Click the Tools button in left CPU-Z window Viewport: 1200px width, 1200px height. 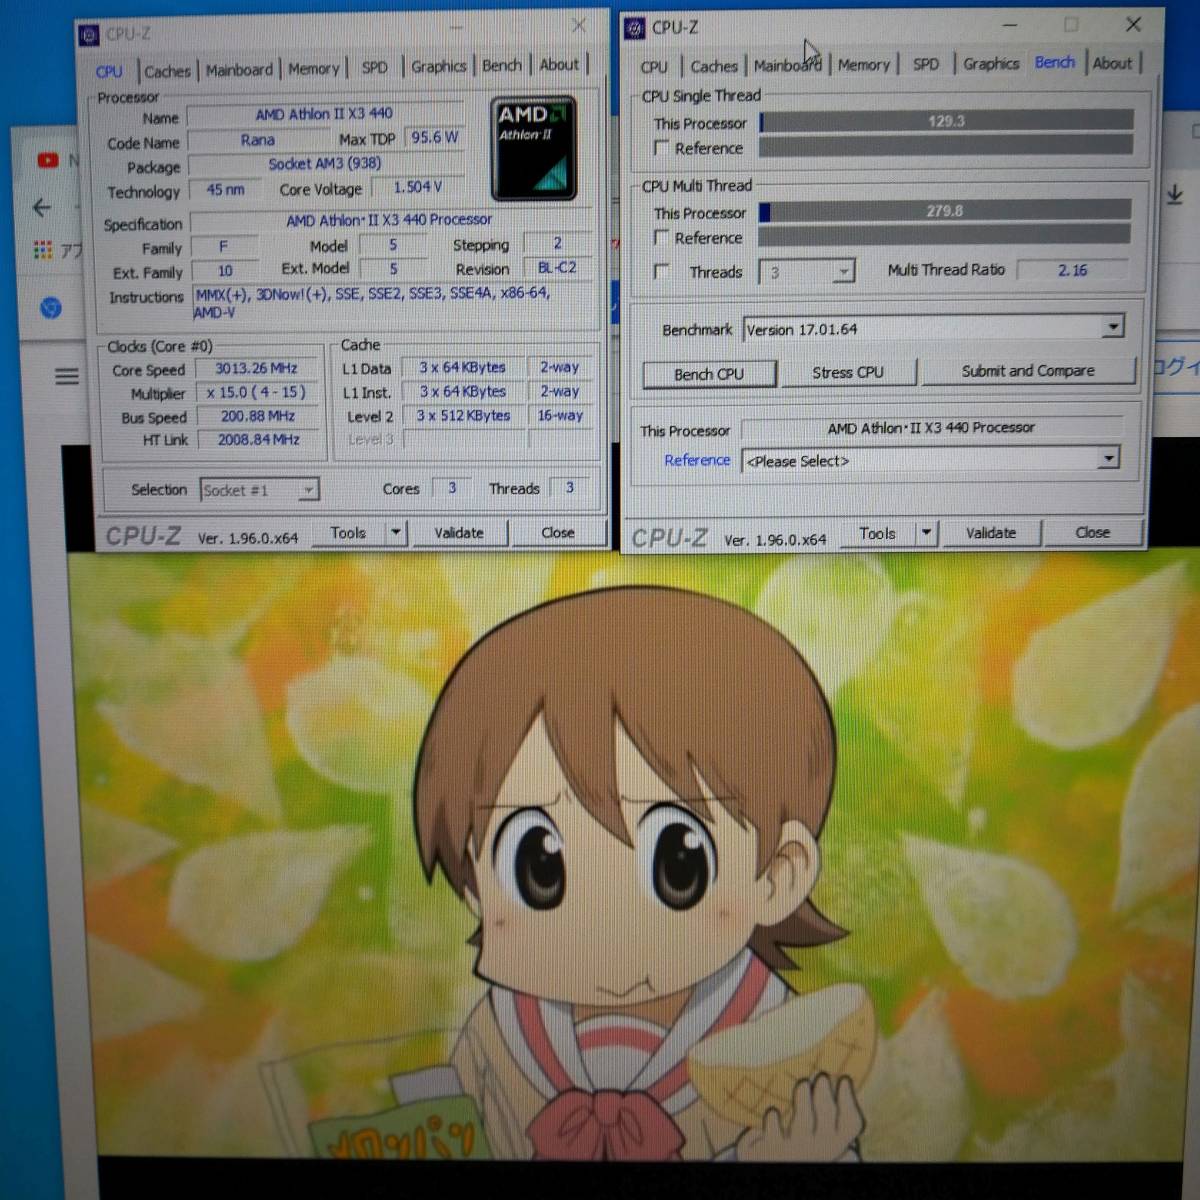coord(348,533)
